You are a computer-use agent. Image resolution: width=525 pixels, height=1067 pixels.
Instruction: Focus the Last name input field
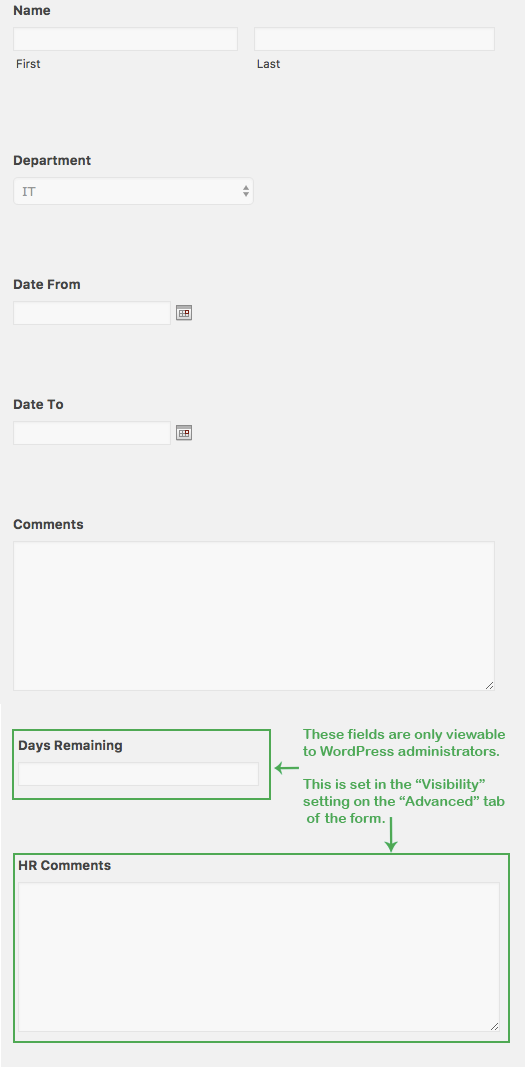coord(374,39)
